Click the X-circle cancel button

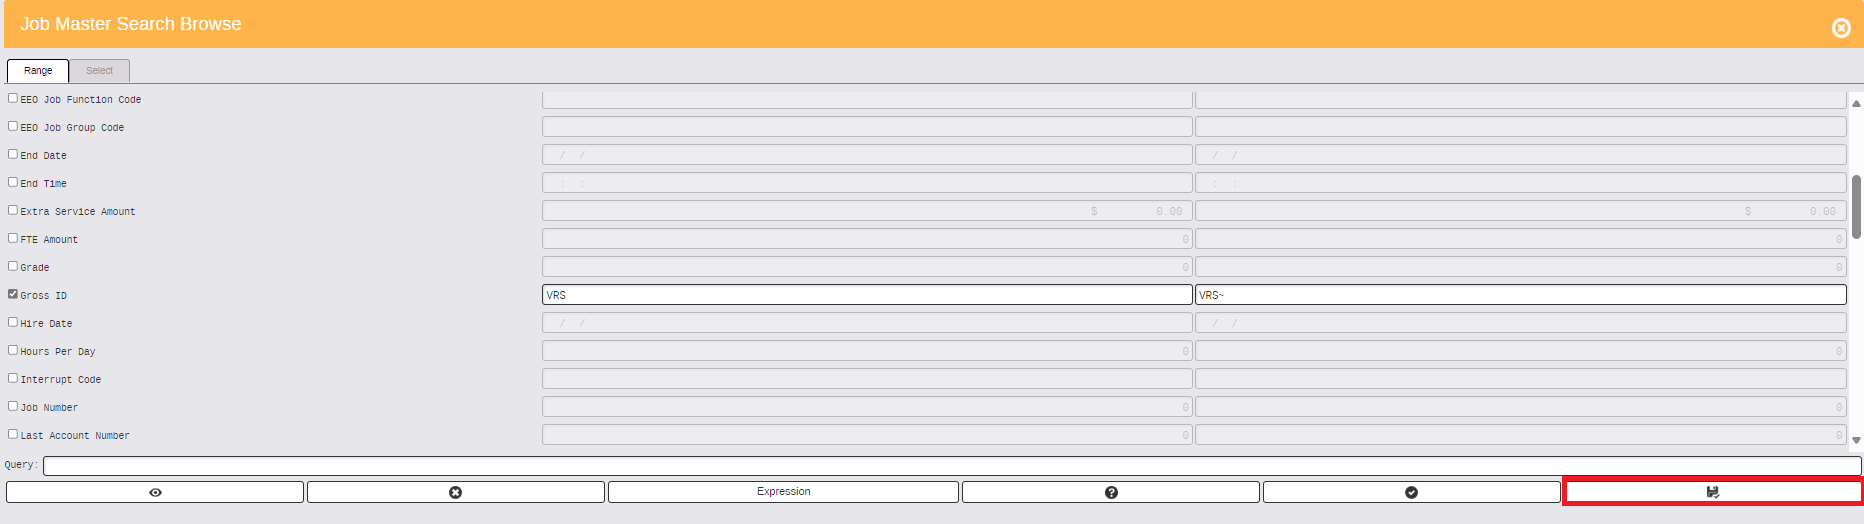tap(455, 492)
